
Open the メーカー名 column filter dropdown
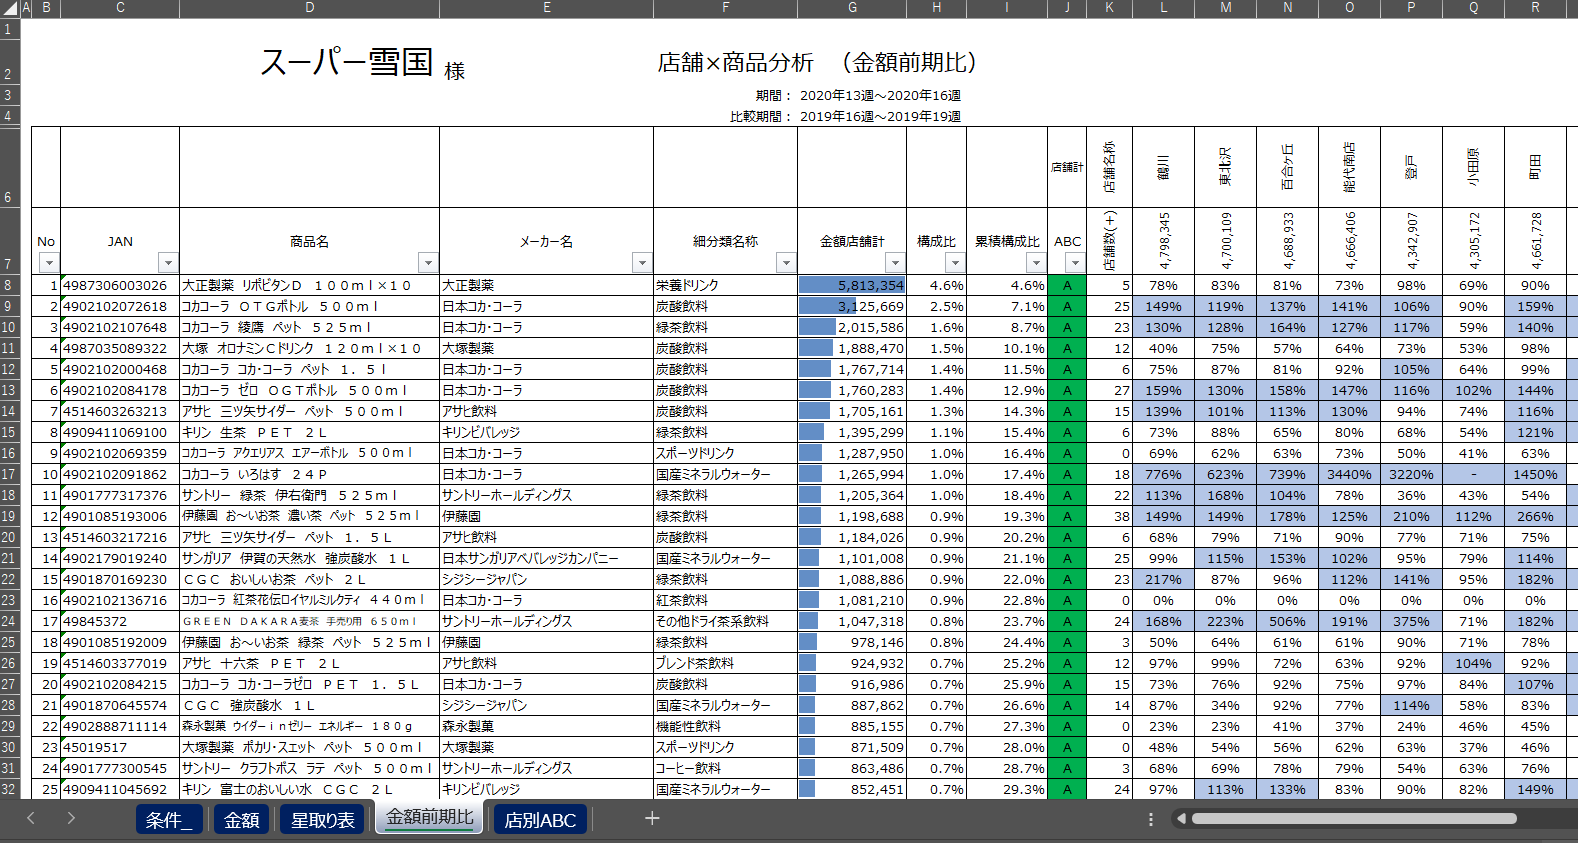(x=642, y=263)
